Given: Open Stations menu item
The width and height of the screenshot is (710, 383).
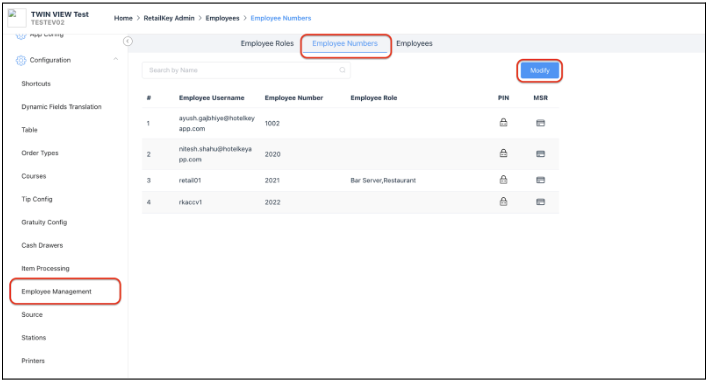Looking at the screenshot, I should 34,338.
